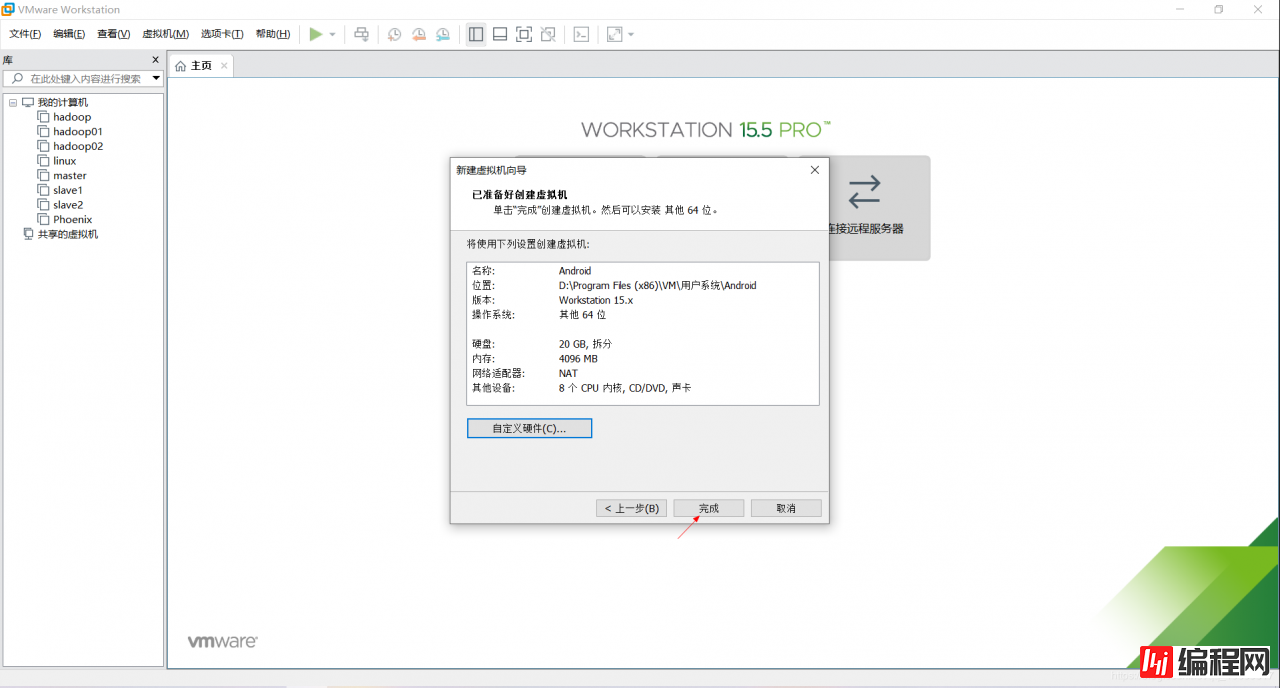Click the 完成 finish button
The height and width of the screenshot is (688, 1280).
point(709,508)
